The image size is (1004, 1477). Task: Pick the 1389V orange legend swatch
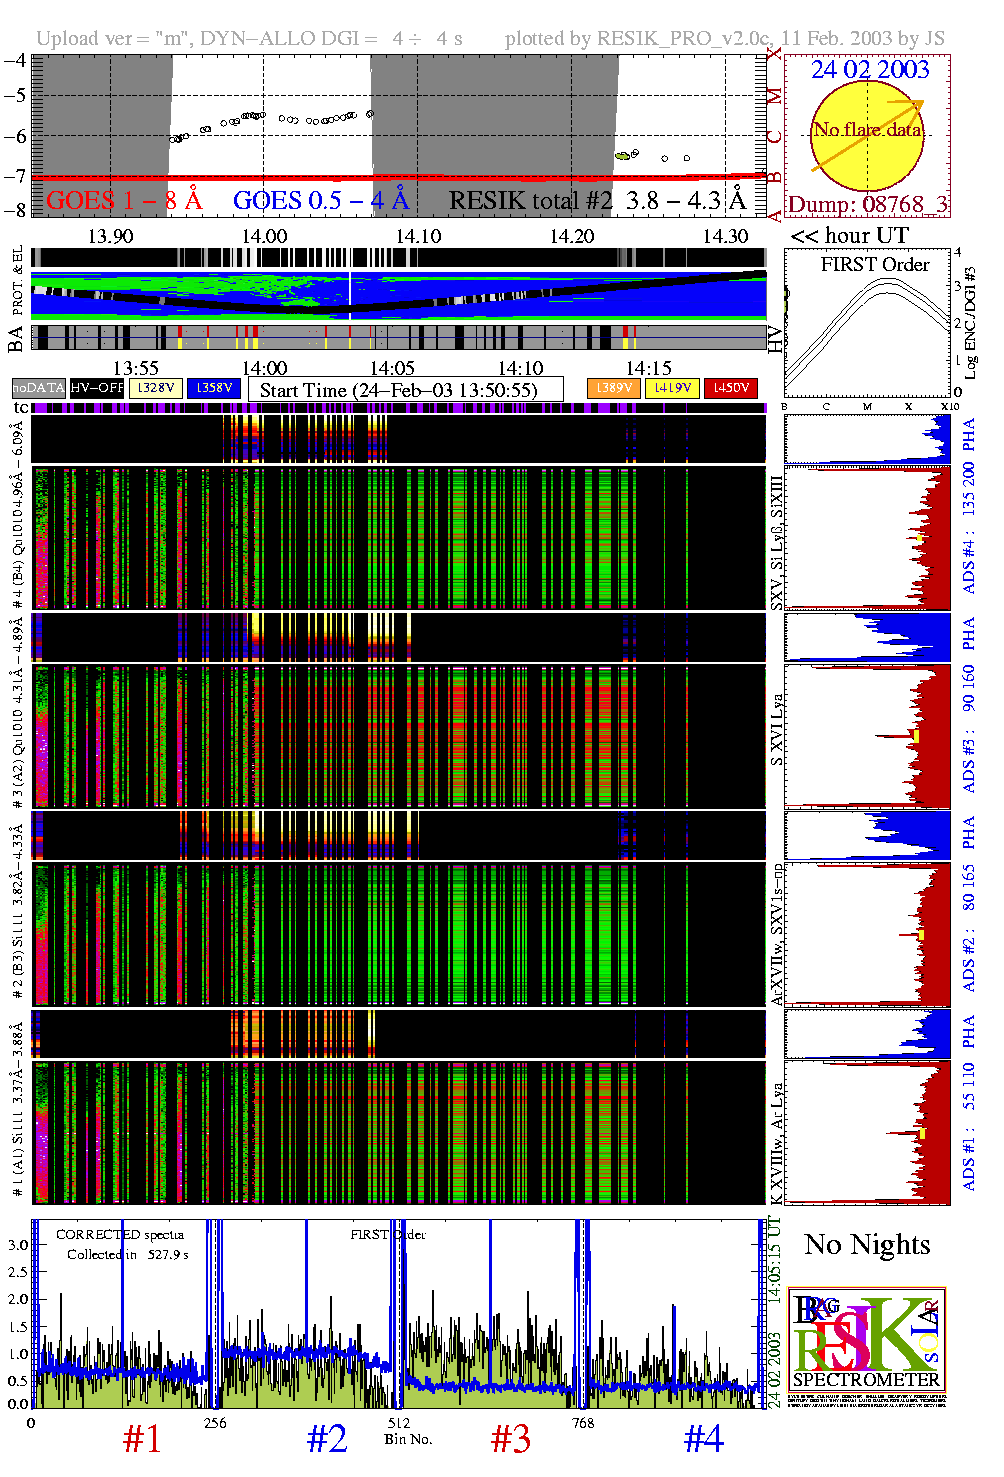tap(613, 388)
